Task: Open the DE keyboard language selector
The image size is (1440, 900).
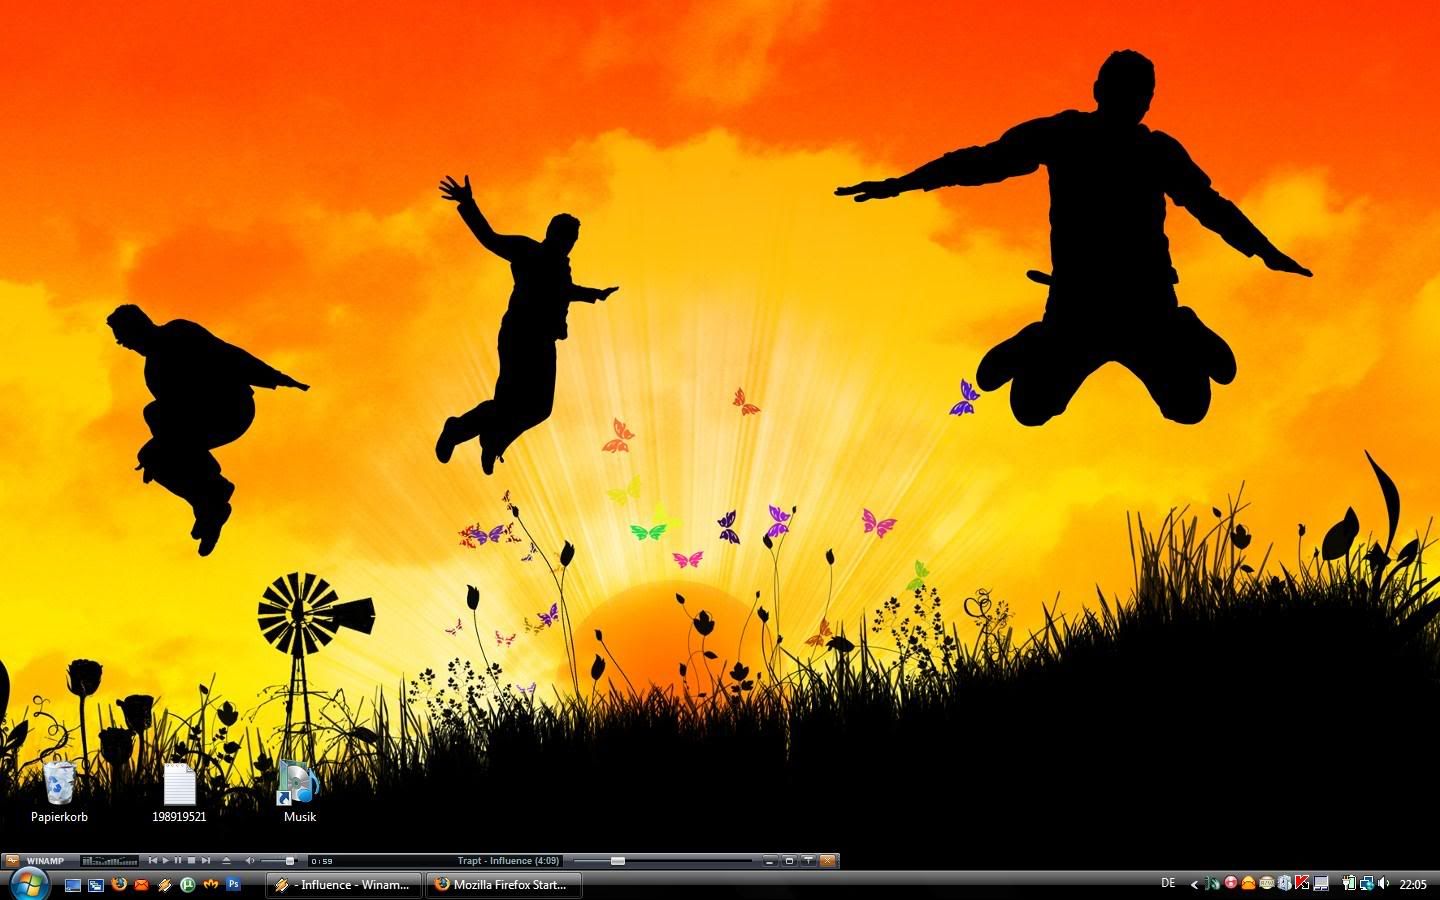Action: (1168, 883)
